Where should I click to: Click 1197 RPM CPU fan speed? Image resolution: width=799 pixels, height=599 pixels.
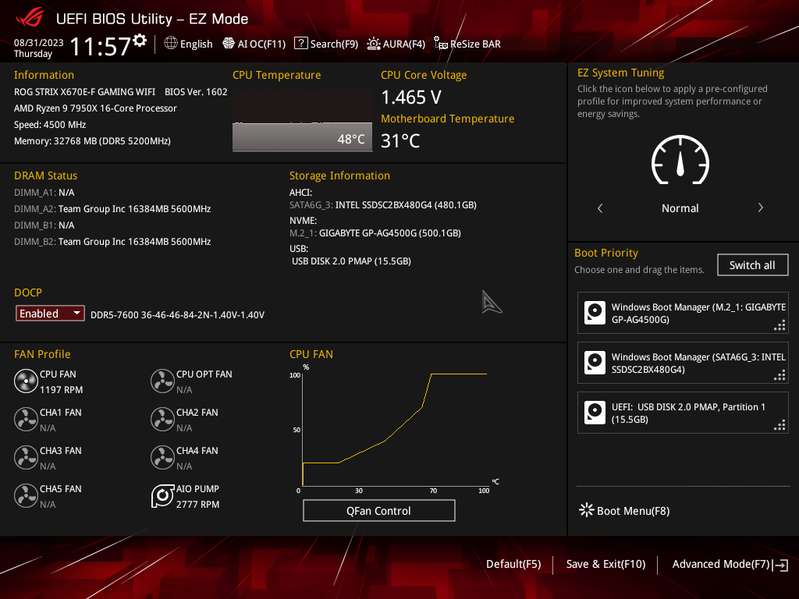pyautogui.click(x=61, y=390)
